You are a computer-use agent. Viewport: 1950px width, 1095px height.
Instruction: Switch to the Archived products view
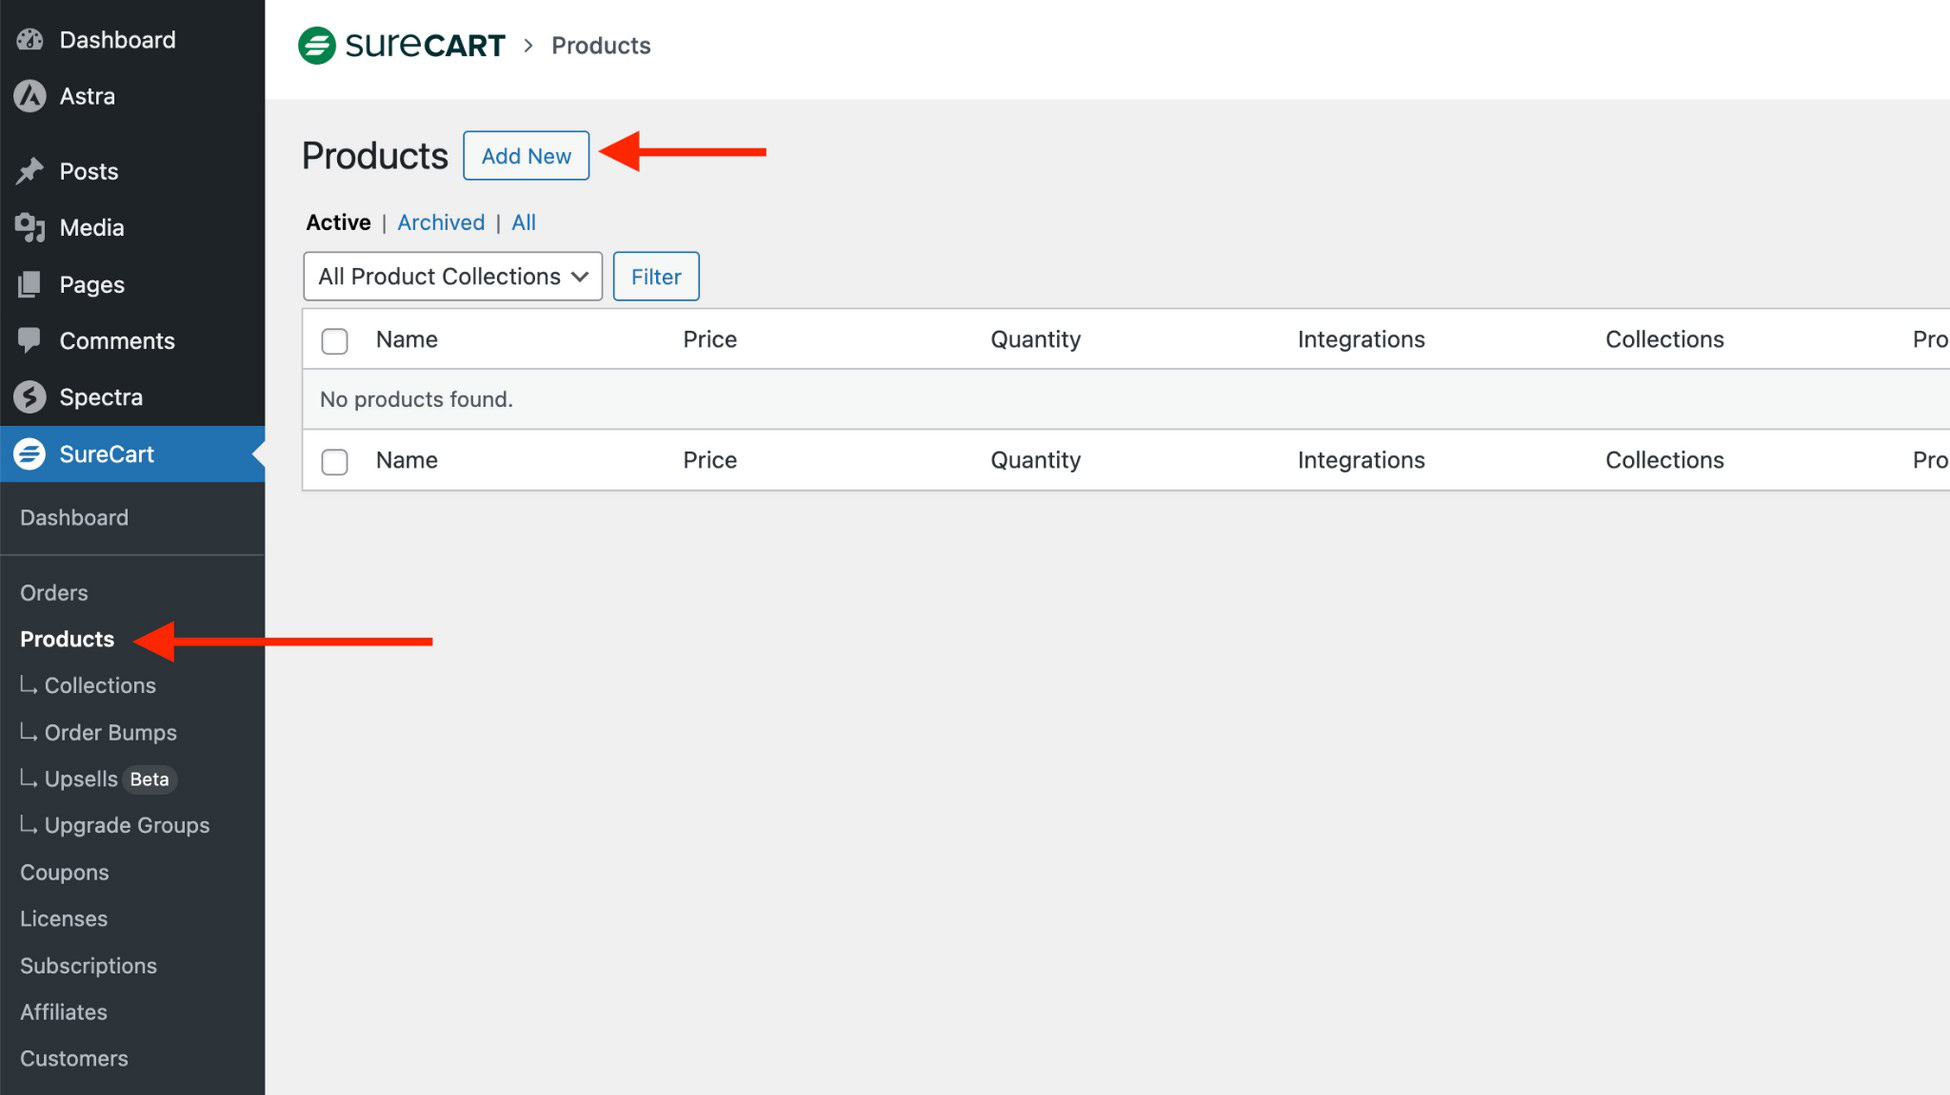[441, 222]
